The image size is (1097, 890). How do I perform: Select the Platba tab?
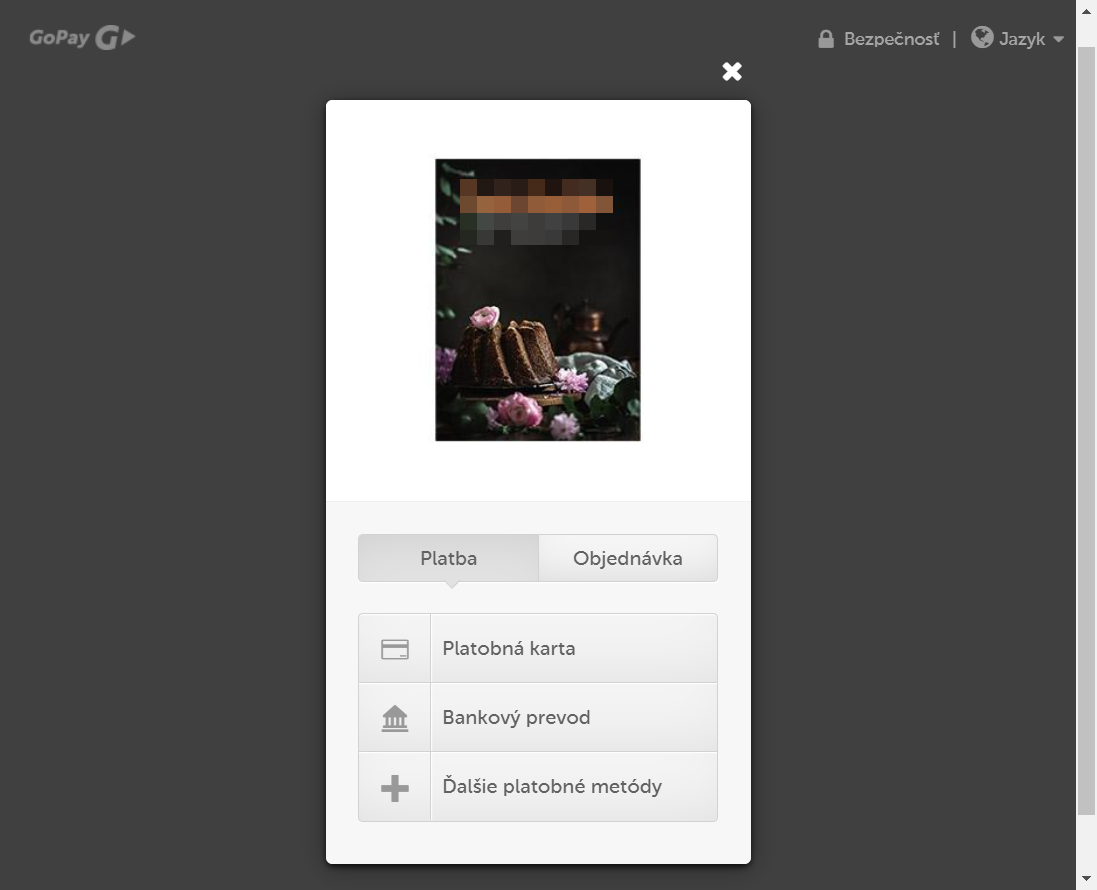click(x=448, y=558)
